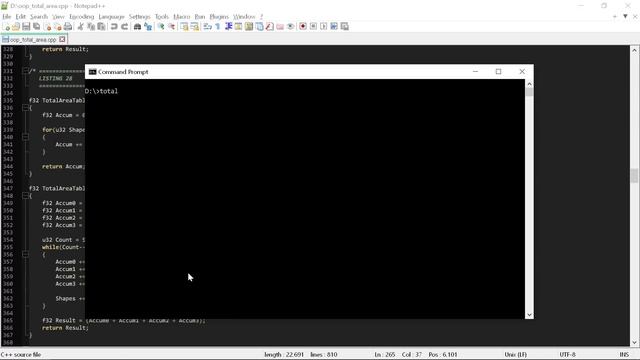Cut selection with scissors icon
The height and width of the screenshot is (360, 640).
point(80,27)
